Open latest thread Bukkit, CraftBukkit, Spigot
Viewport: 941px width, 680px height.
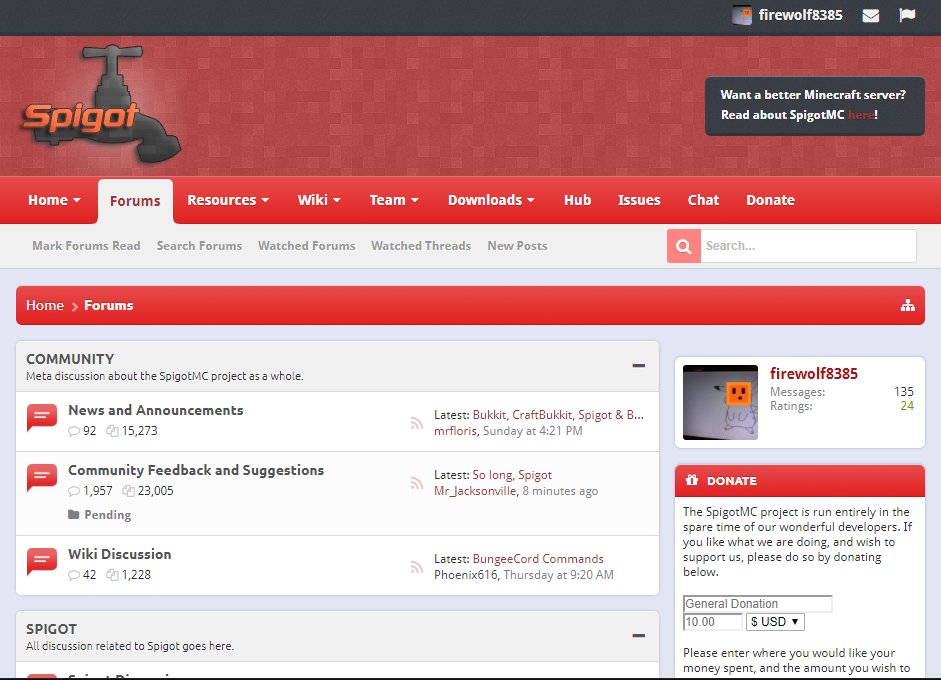pos(558,415)
